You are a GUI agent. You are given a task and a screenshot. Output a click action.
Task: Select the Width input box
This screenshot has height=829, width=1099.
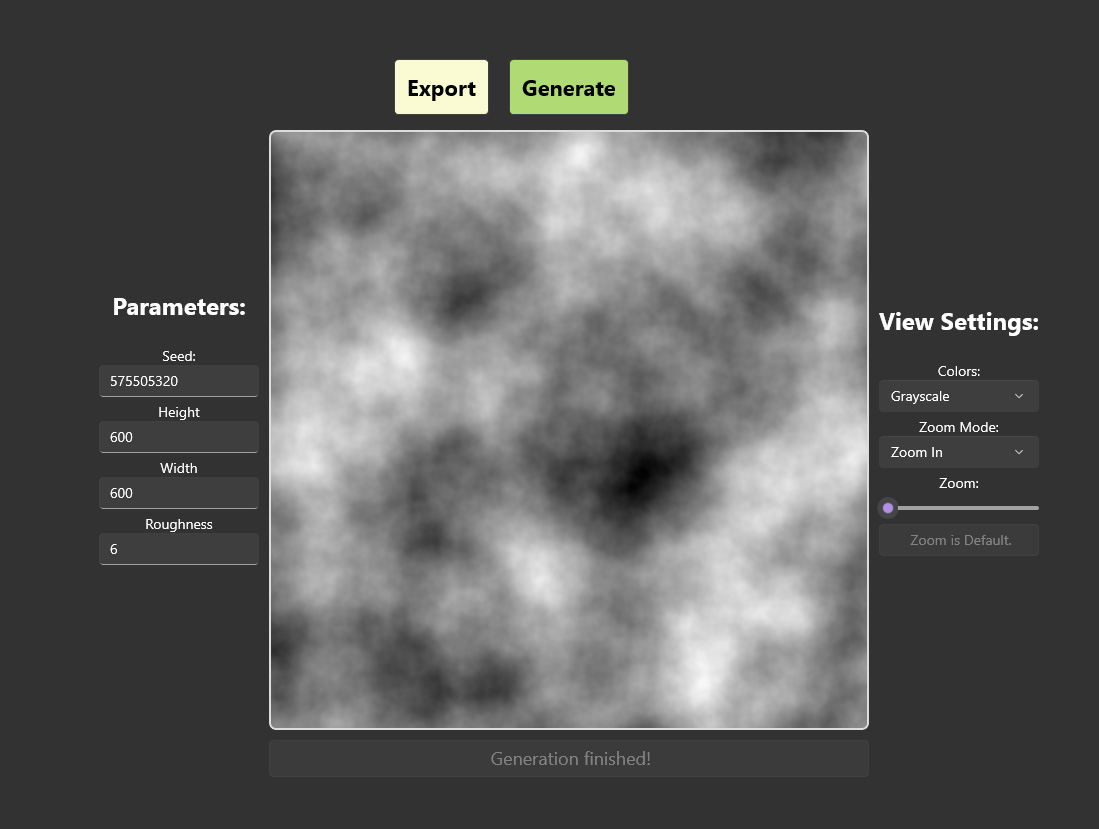(x=179, y=493)
